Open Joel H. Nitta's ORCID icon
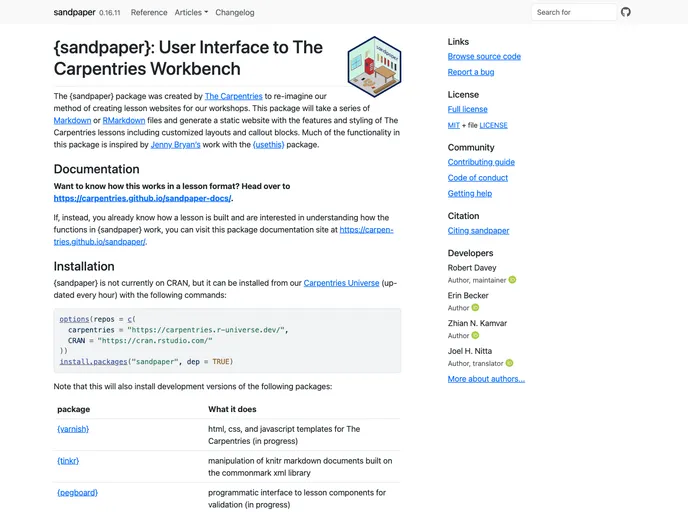688x512 pixels. click(509, 363)
